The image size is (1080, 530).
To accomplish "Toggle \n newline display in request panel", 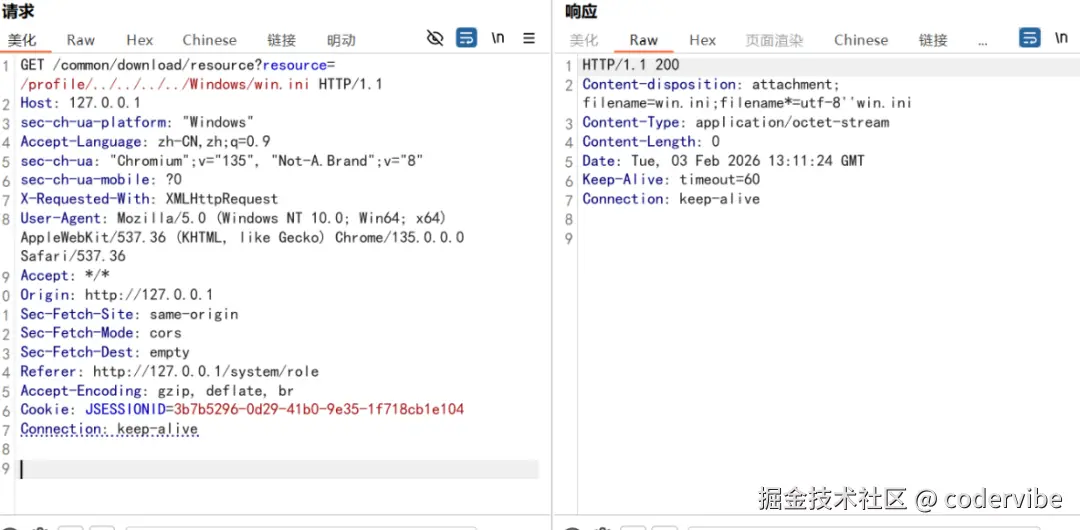I will point(498,38).
